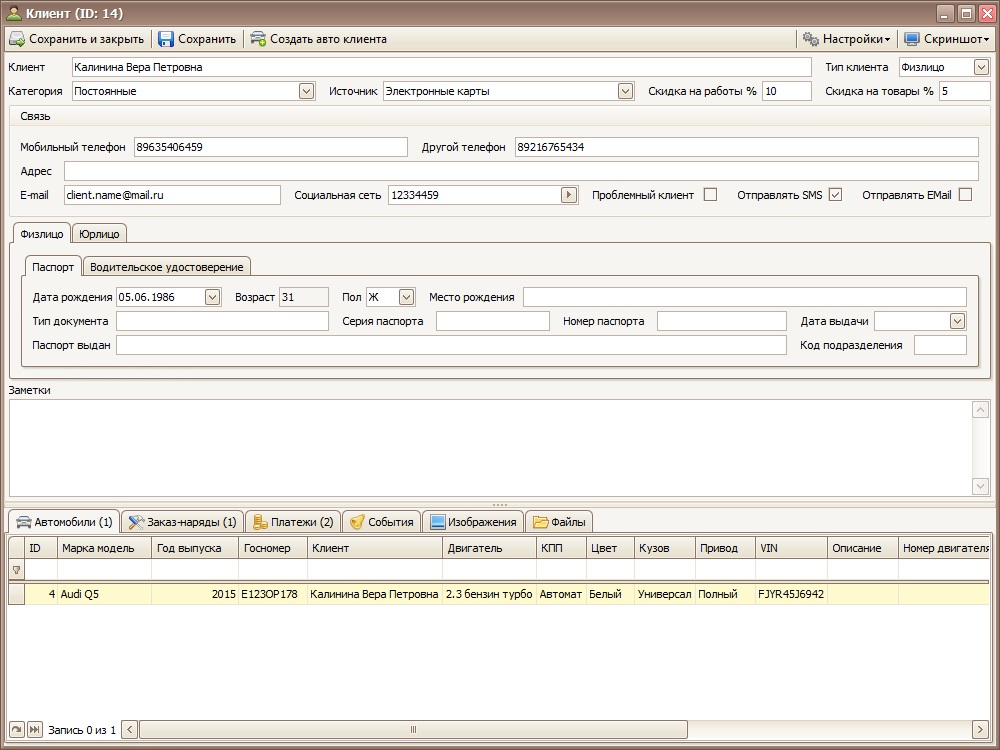Open the Тип клиента dropdown

981,67
